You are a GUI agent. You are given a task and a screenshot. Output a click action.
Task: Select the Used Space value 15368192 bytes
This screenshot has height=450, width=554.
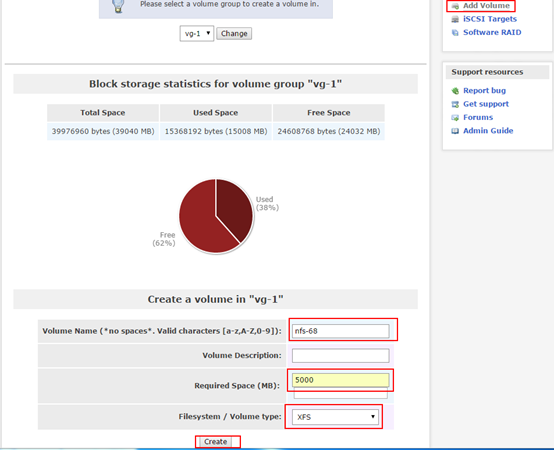click(x=216, y=131)
